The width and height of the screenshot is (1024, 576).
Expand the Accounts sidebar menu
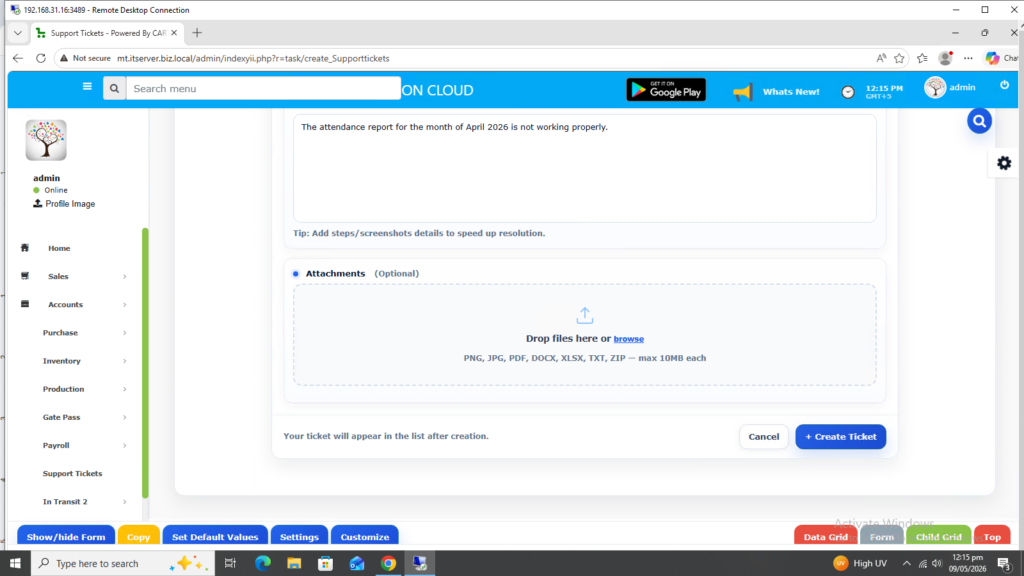coord(73,304)
